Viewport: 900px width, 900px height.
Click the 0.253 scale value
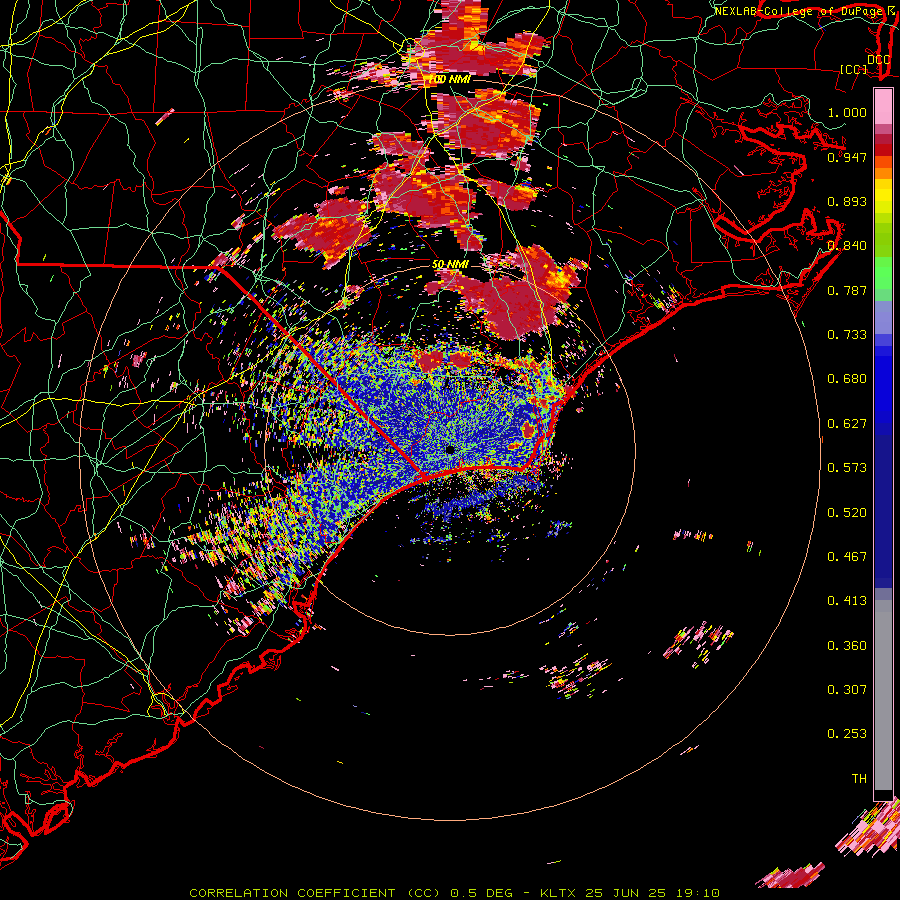point(847,734)
